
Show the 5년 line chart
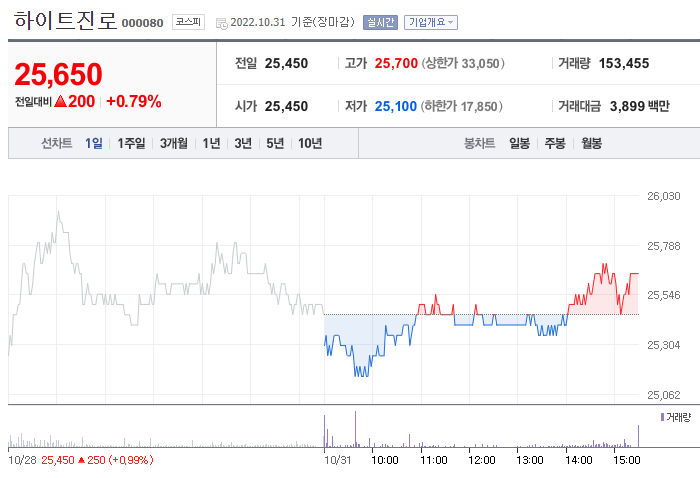[x=275, y=143]
